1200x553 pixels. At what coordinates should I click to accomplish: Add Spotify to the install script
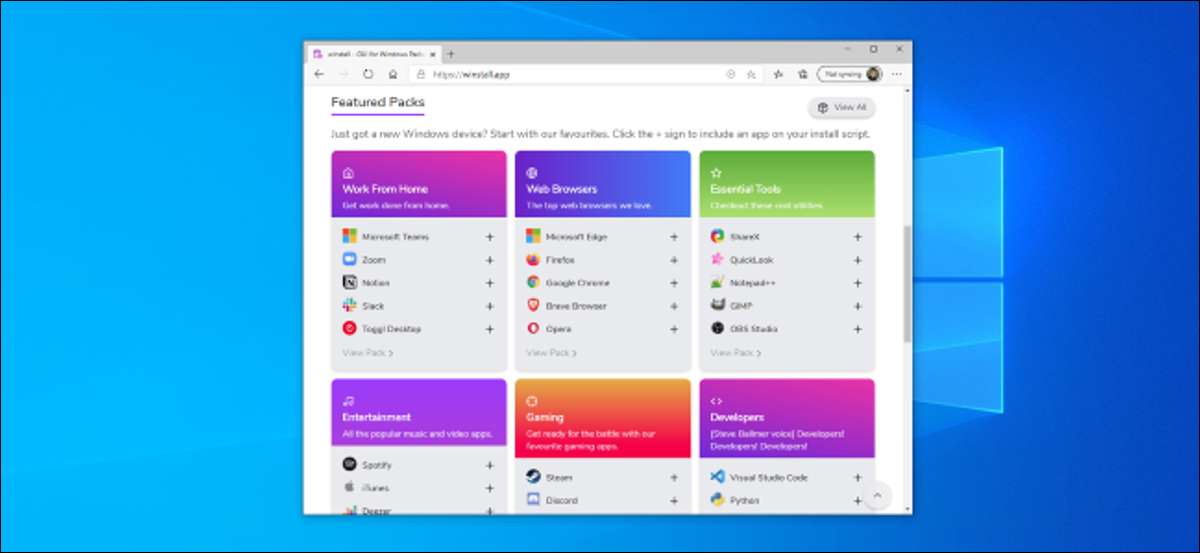tap(490, 465)
